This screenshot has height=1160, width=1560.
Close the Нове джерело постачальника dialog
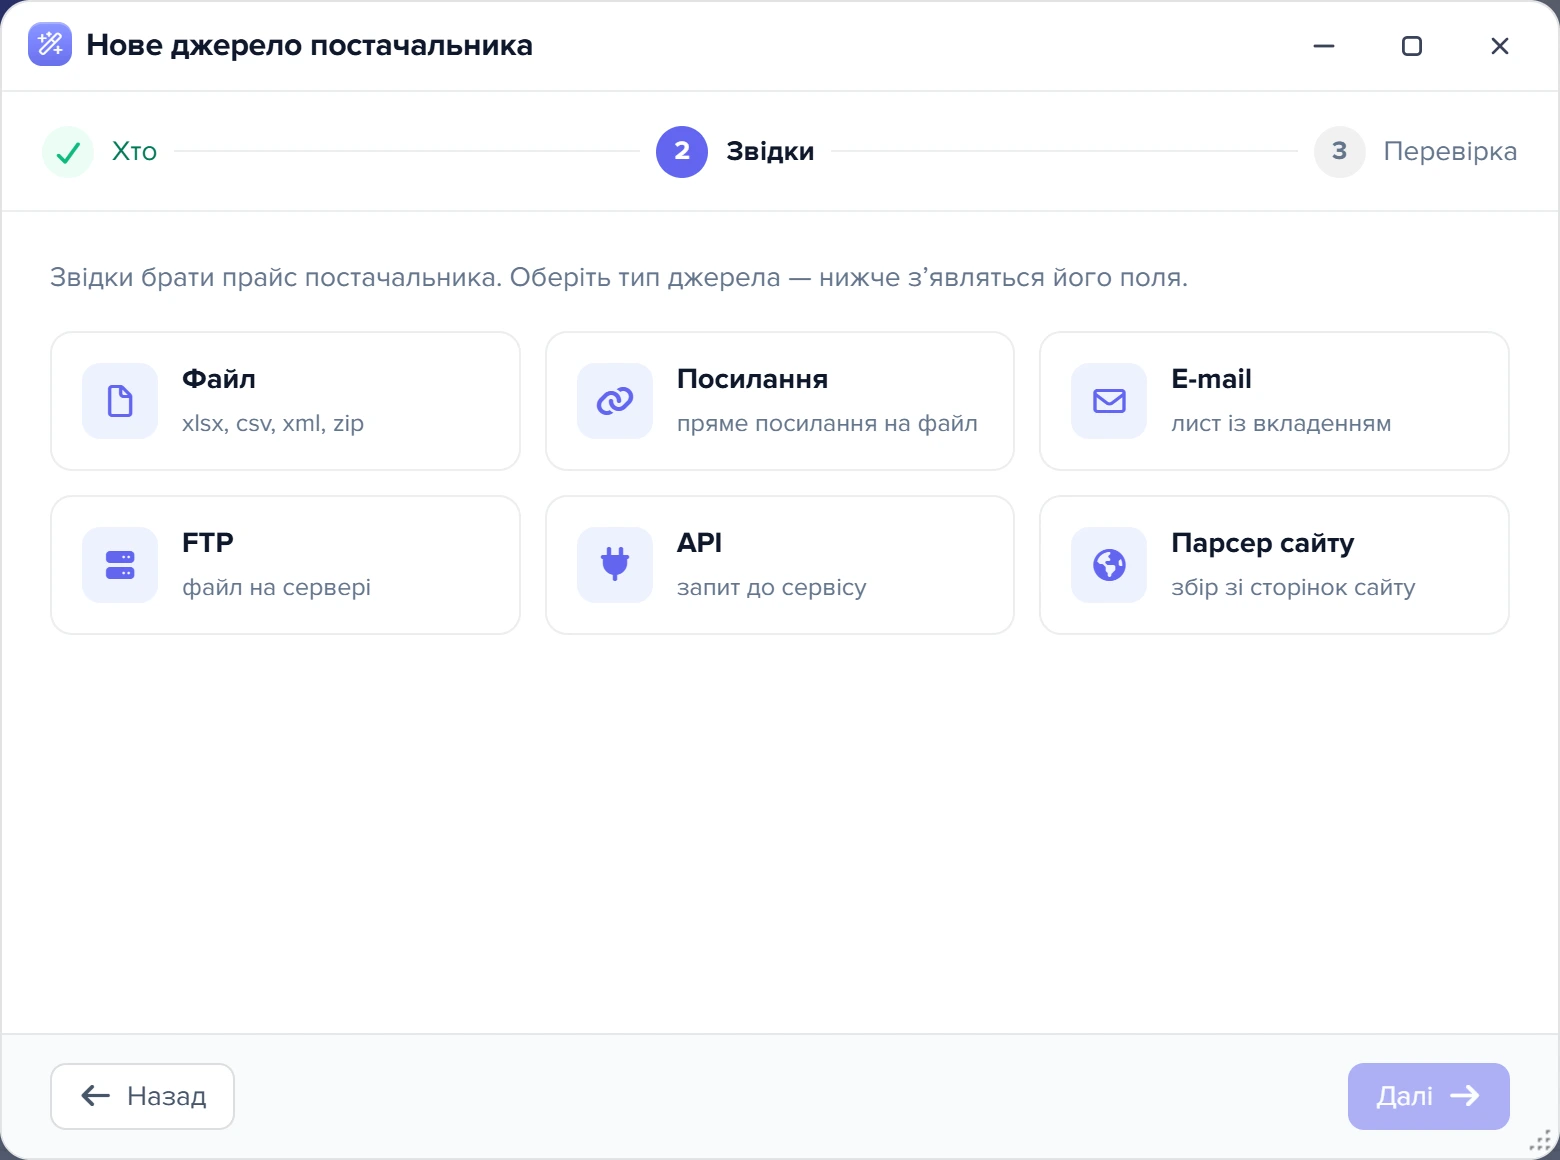1500,46
